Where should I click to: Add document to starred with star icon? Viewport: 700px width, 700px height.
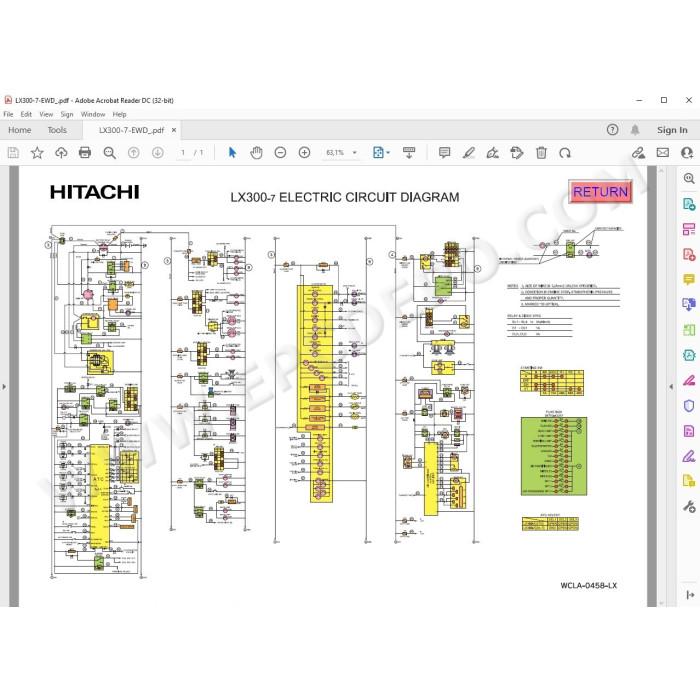coord(37,153)
